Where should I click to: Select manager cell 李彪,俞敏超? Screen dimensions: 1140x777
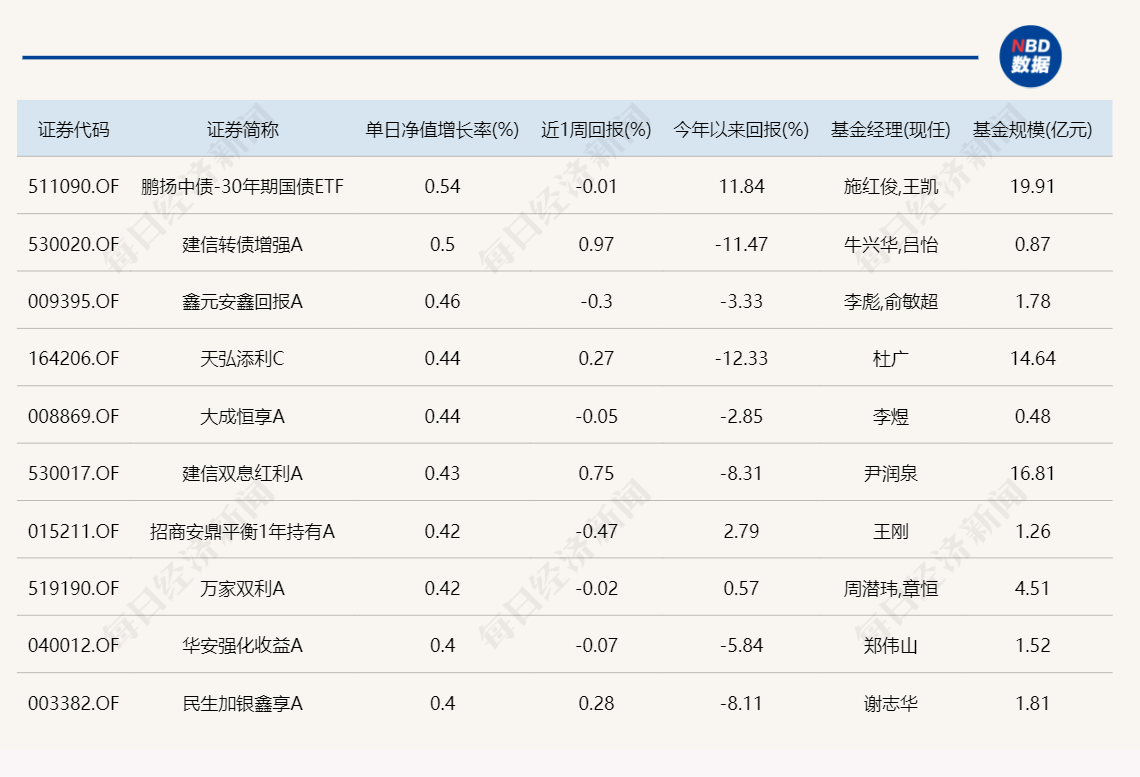pyautogui.click(x=891, y=301)
